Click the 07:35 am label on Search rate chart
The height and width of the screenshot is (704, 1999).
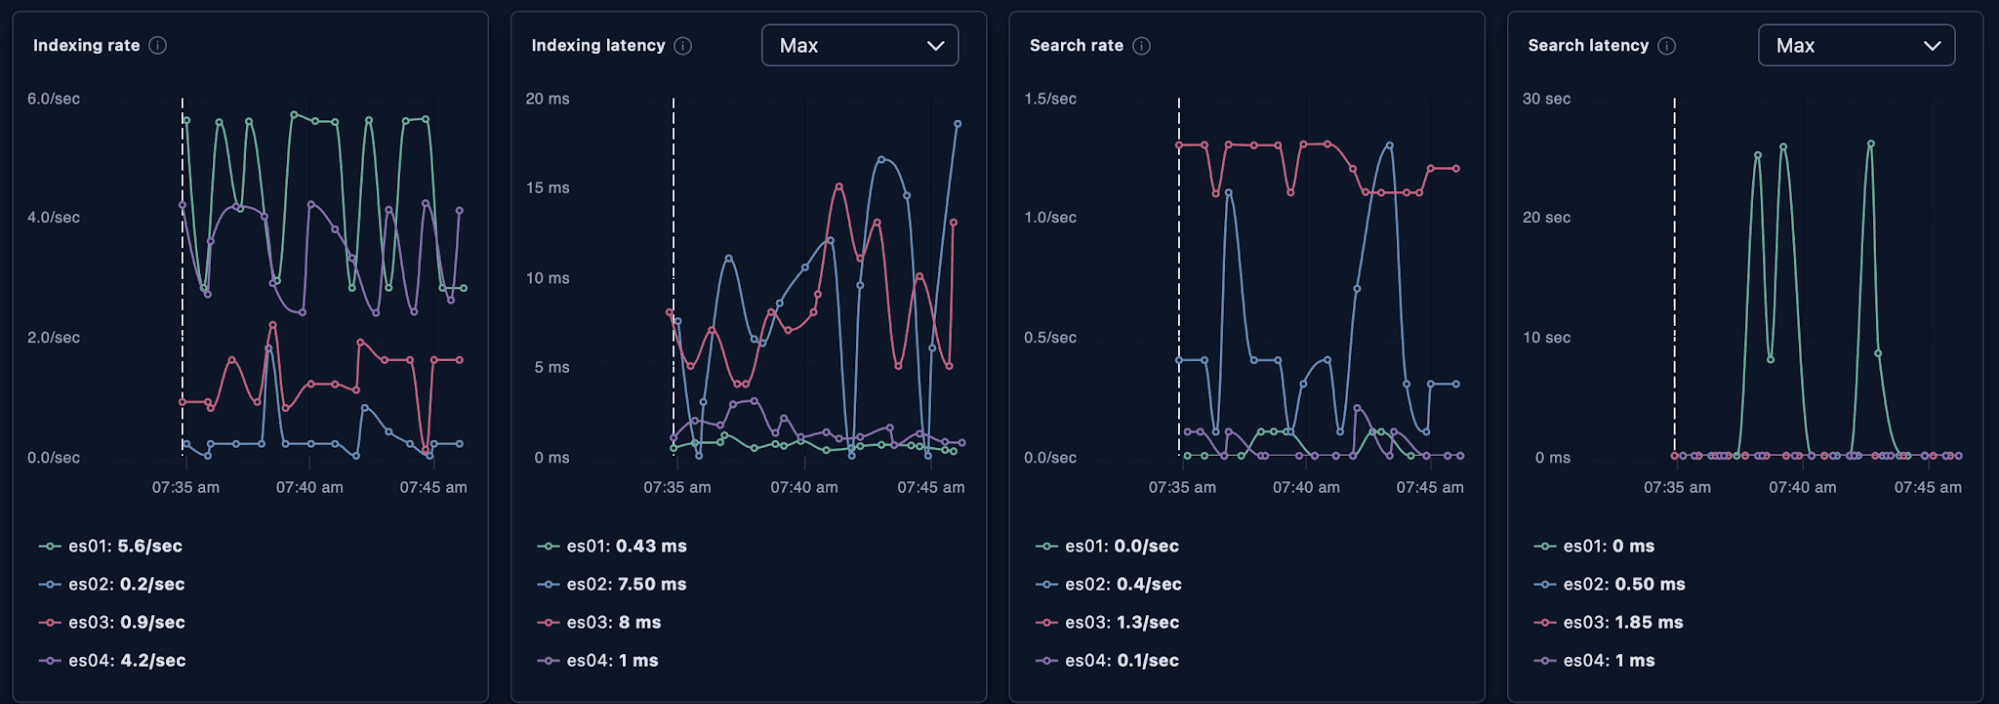point(1182,487)
